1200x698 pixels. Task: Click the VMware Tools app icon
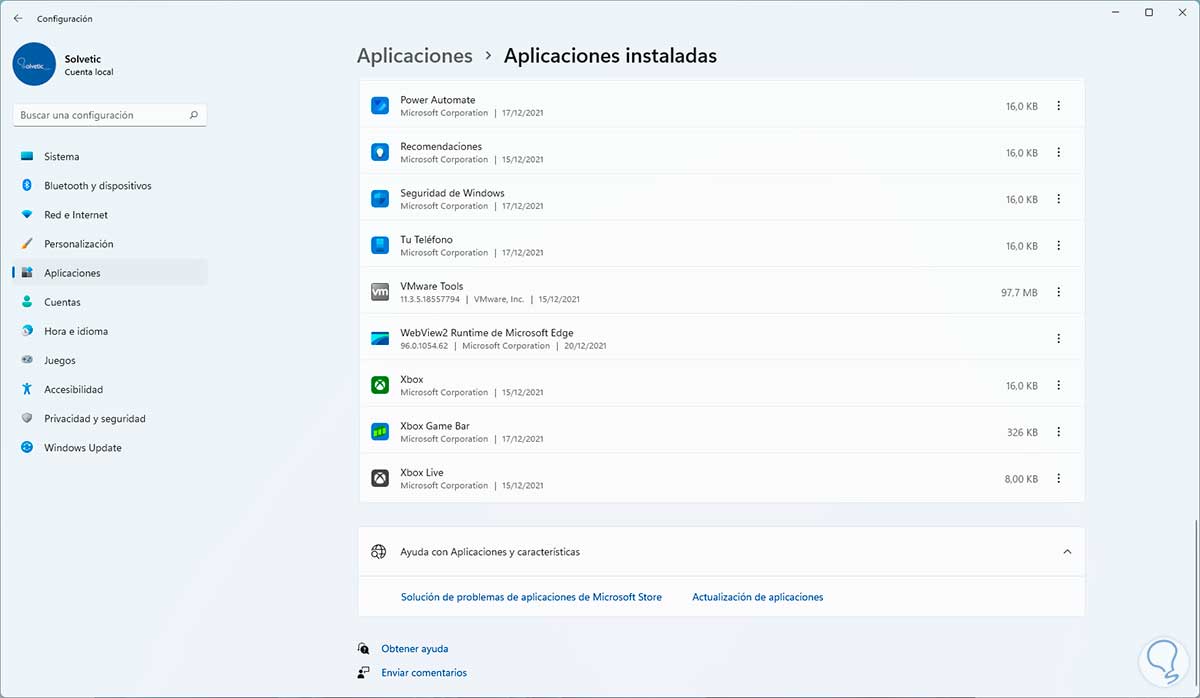[x=380, y=292]
